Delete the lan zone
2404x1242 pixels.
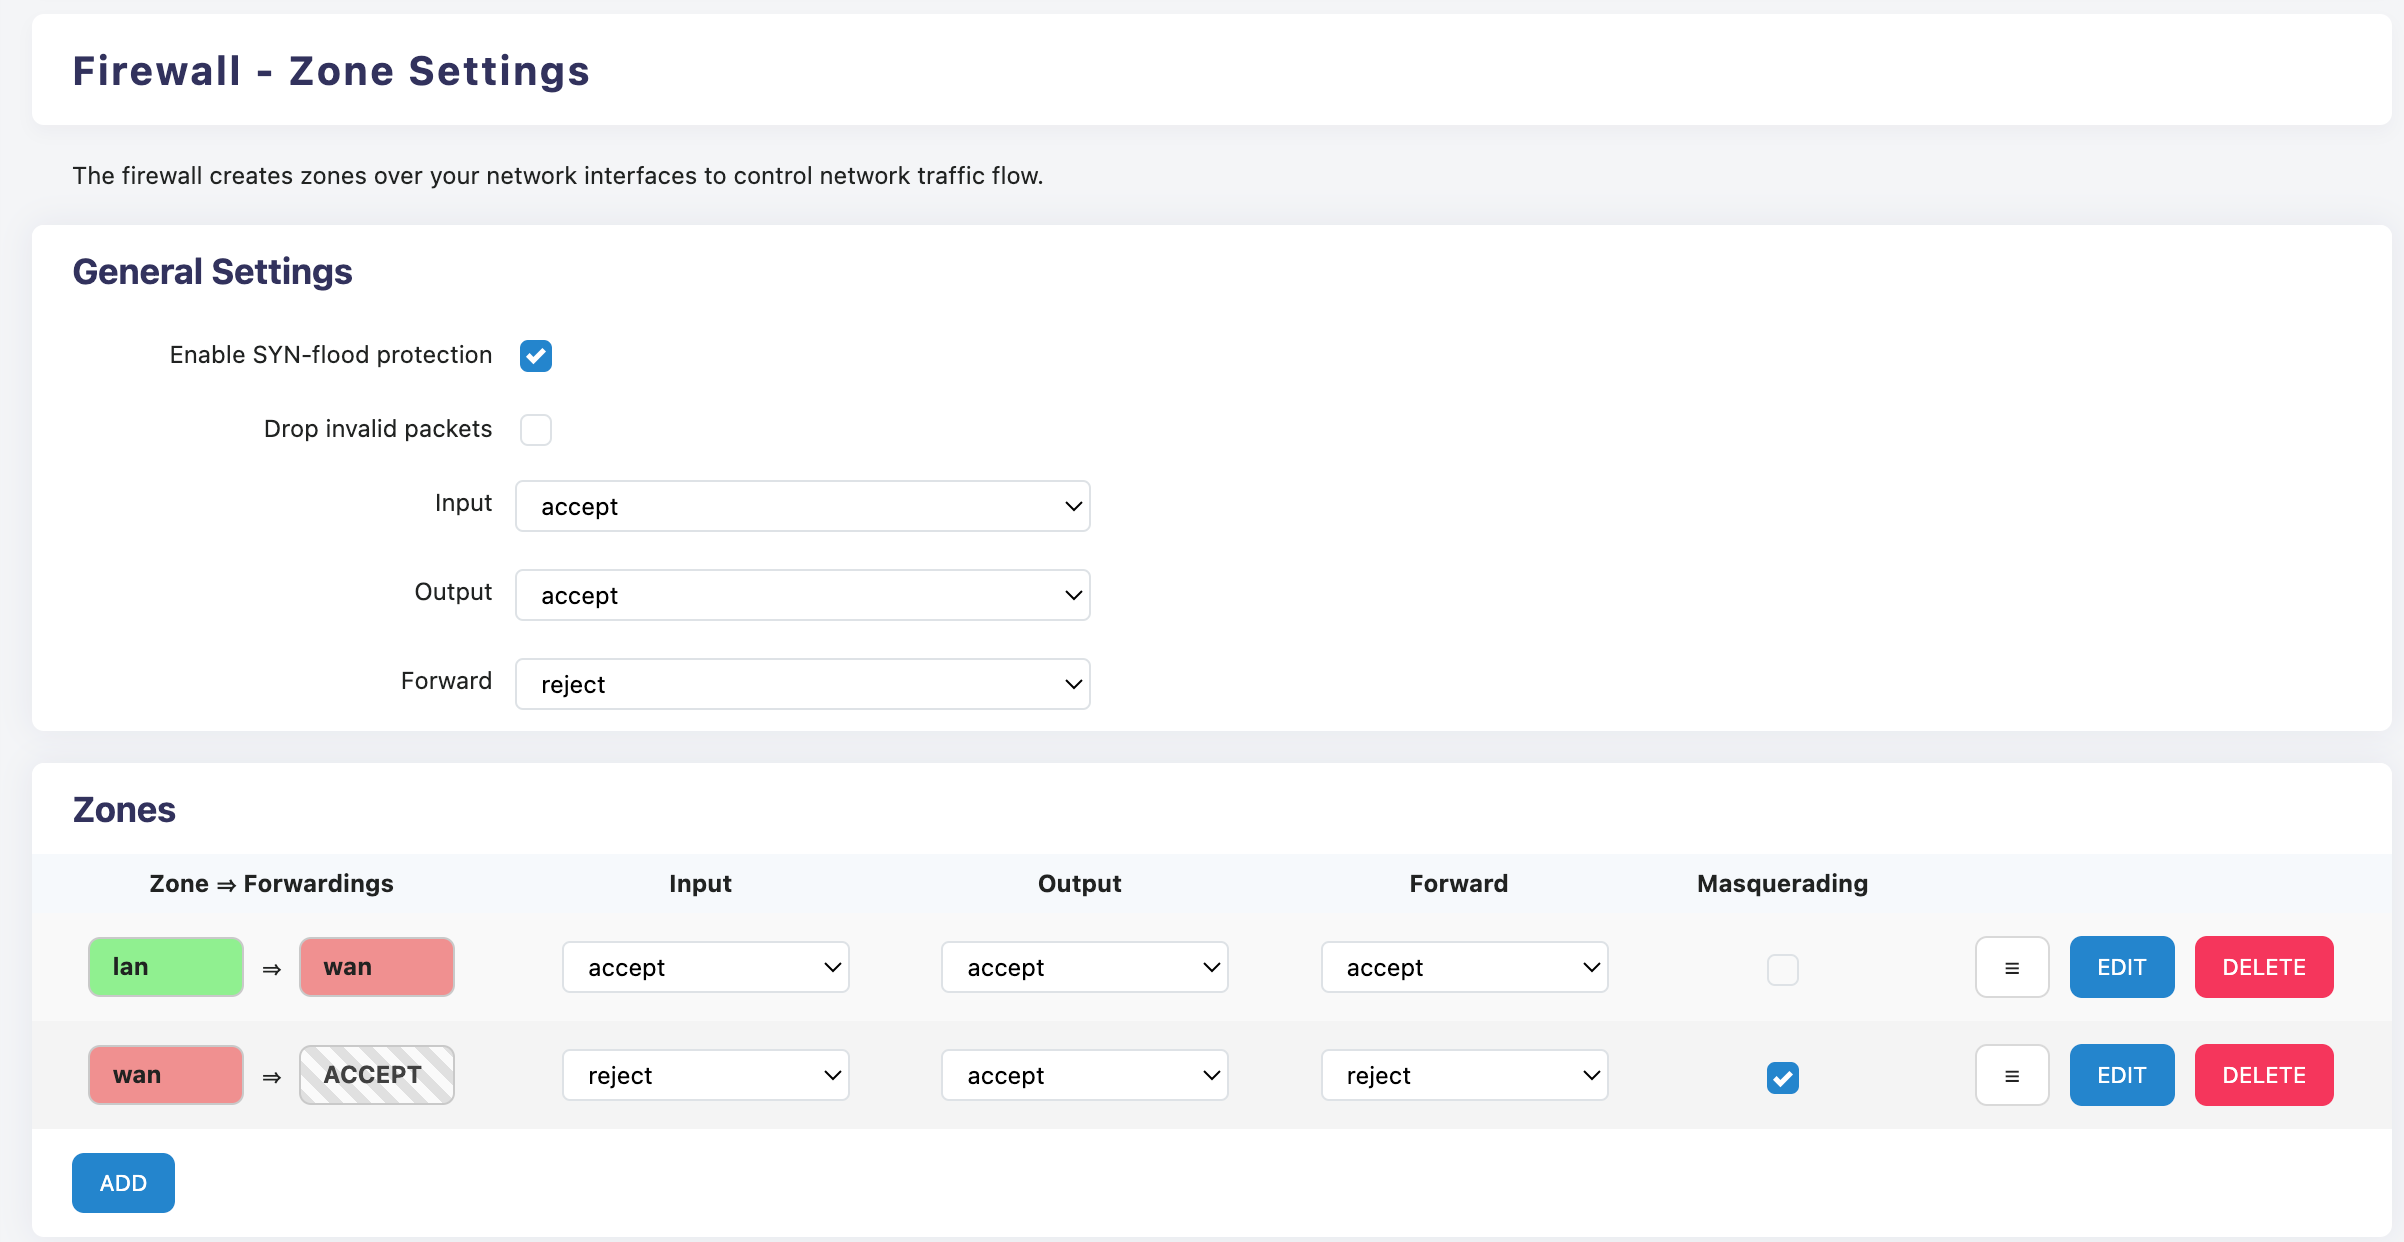coord(2263,967)
